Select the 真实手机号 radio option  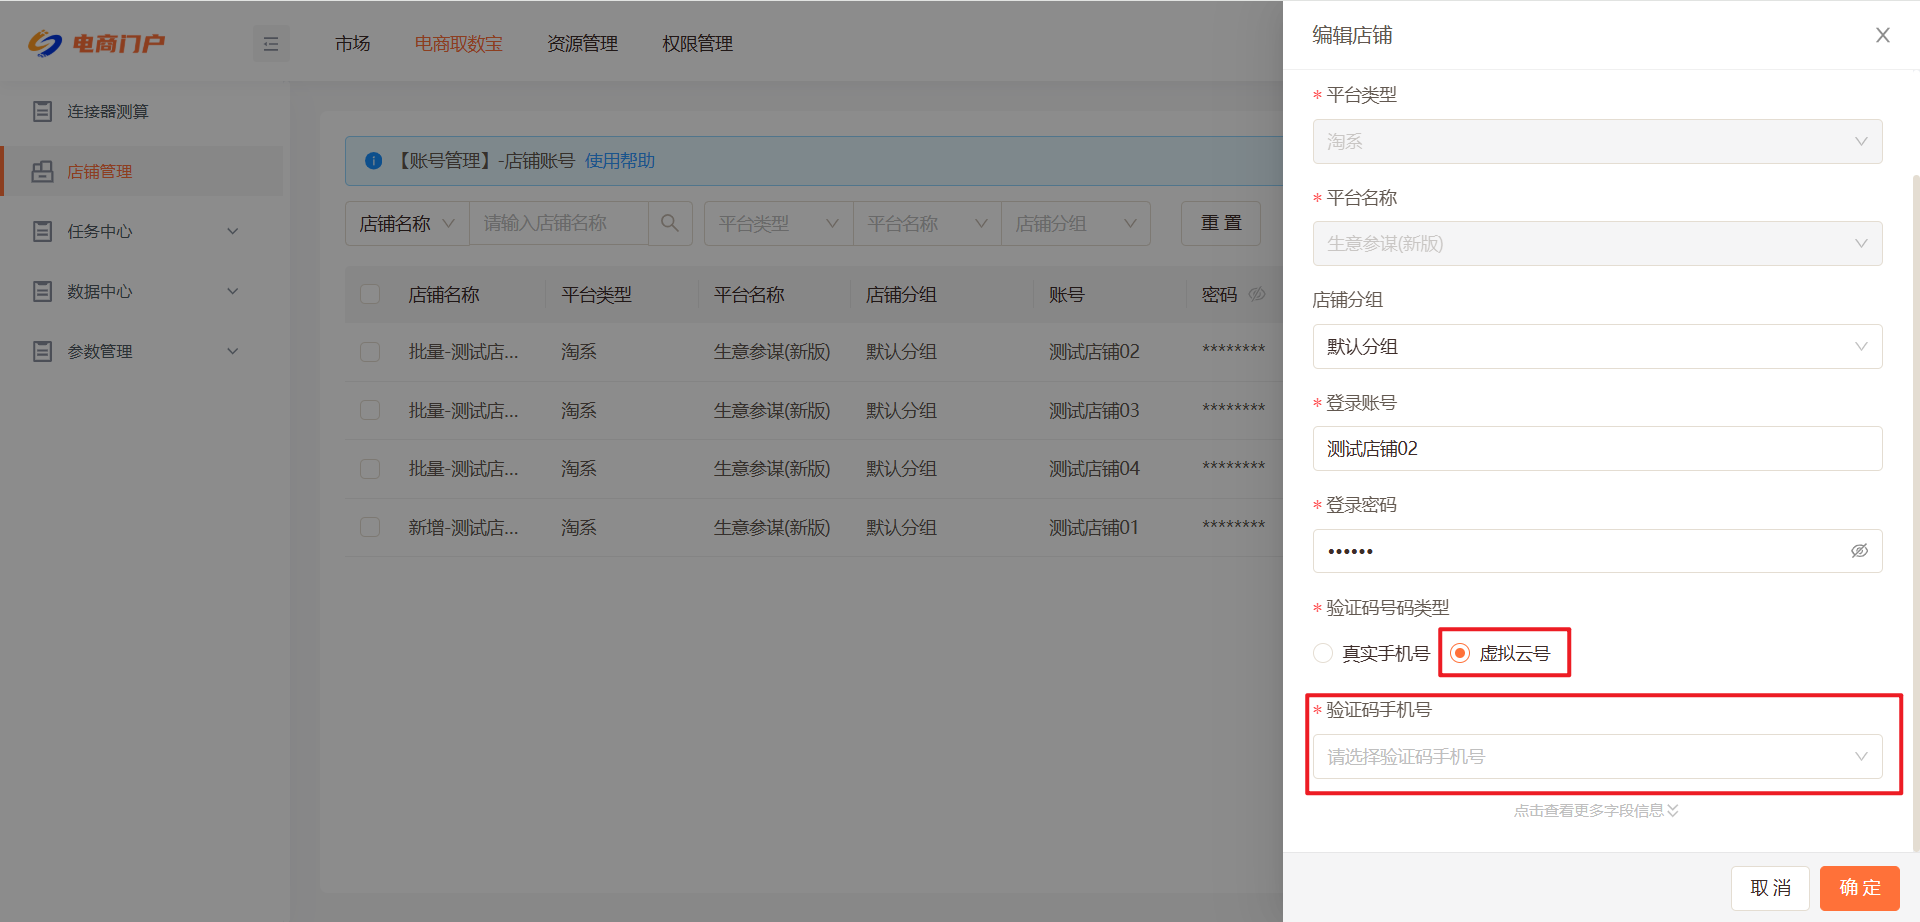tap(1323, 653)
